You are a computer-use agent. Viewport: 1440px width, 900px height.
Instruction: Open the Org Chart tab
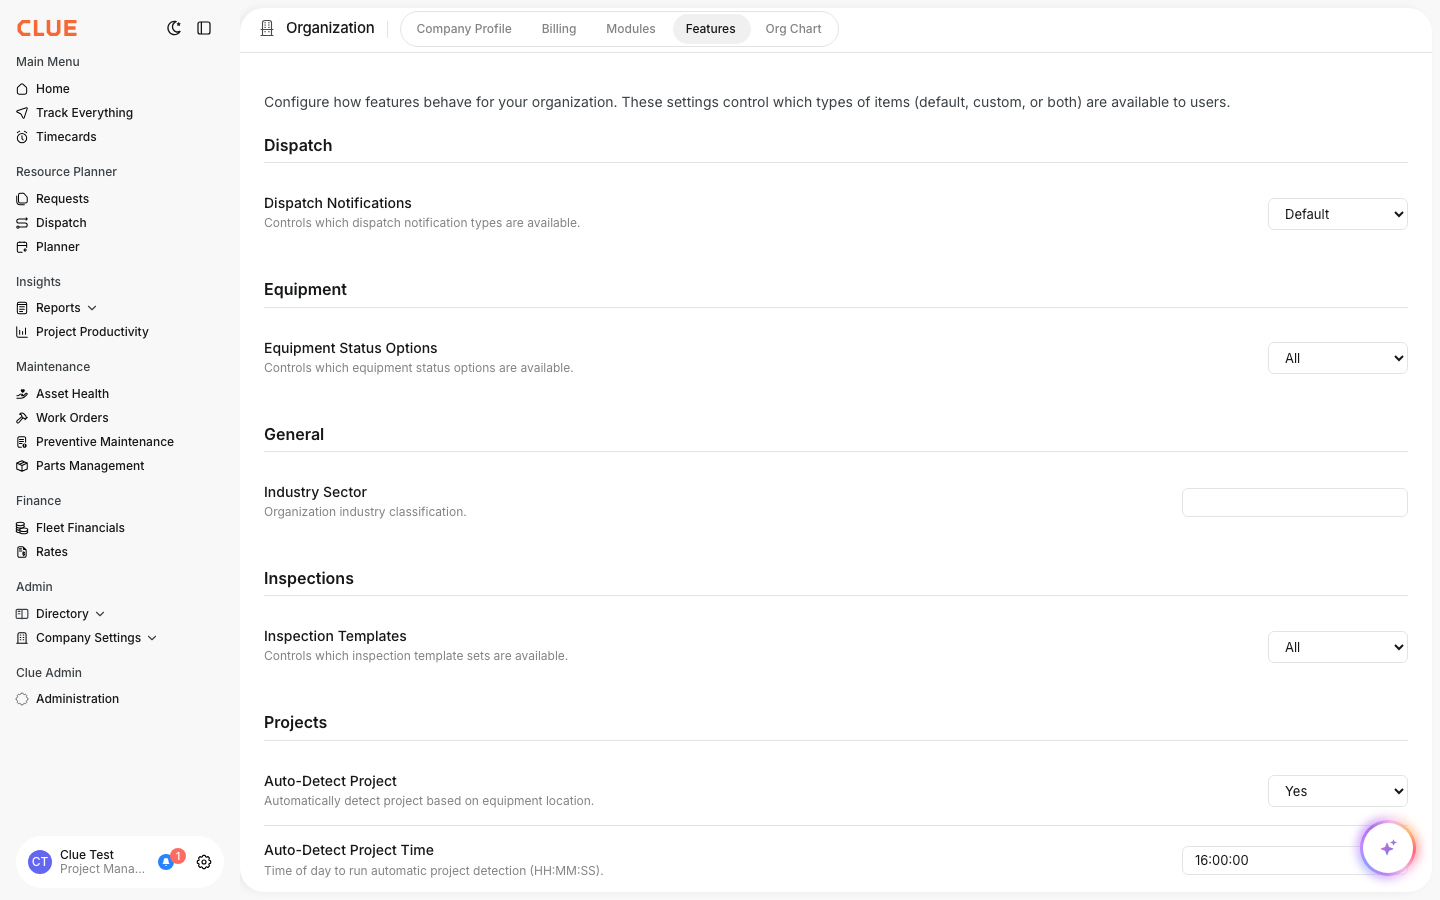(793, 29)
